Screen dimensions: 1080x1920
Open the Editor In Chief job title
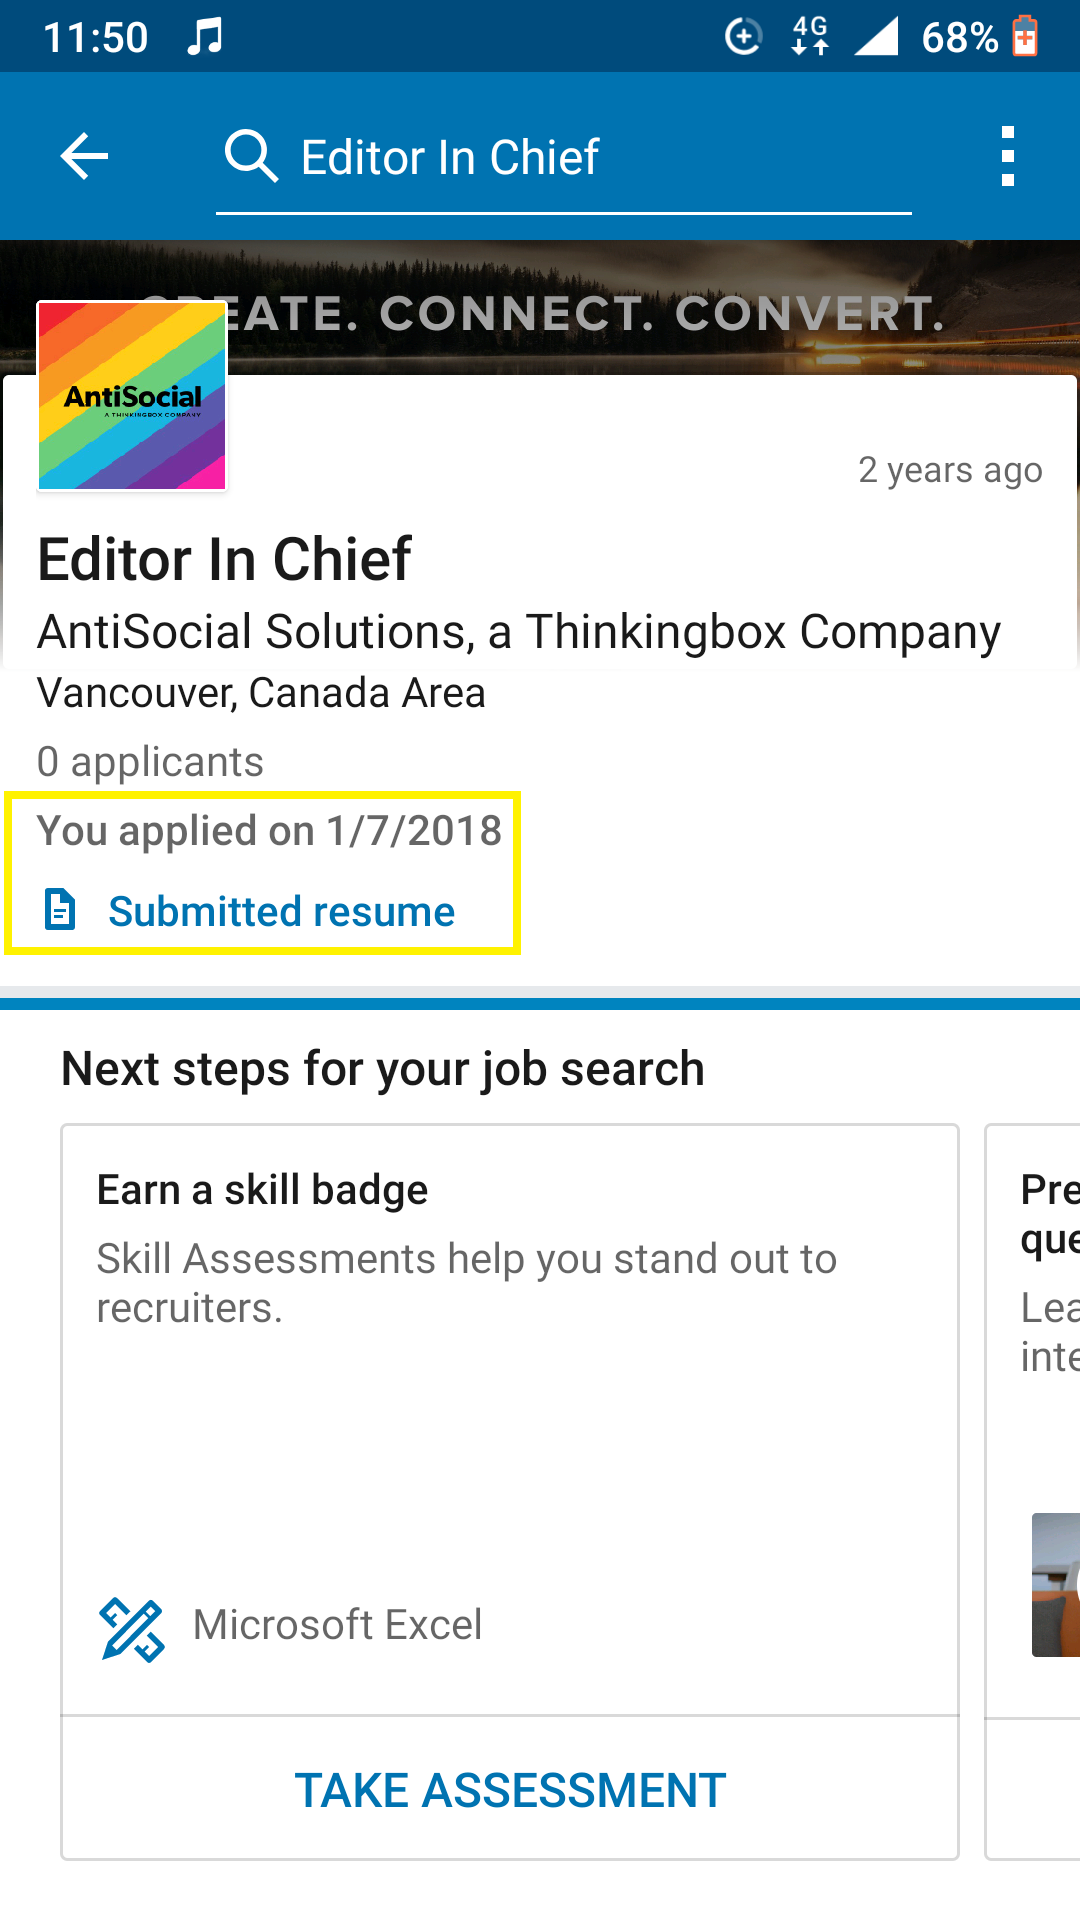(224, 559)
